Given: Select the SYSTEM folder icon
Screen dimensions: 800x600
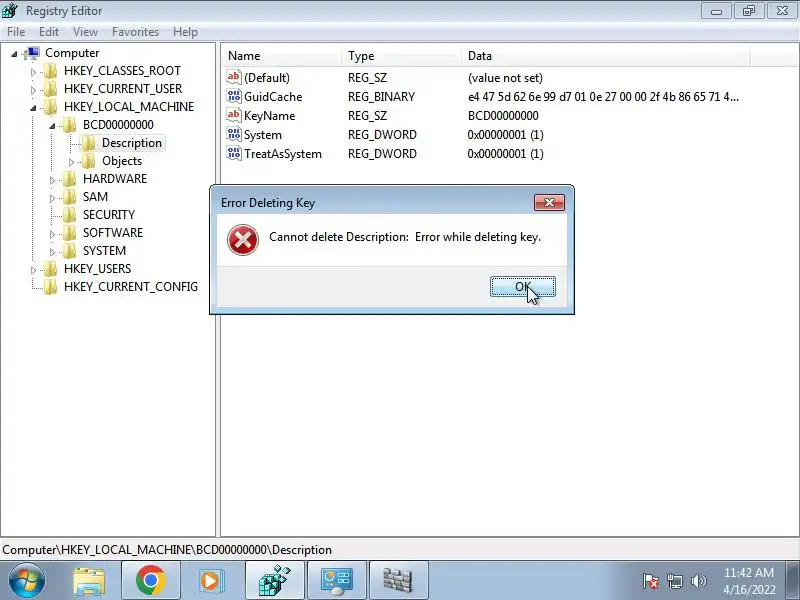Looking at the screenshot, I should coord(69,251).
